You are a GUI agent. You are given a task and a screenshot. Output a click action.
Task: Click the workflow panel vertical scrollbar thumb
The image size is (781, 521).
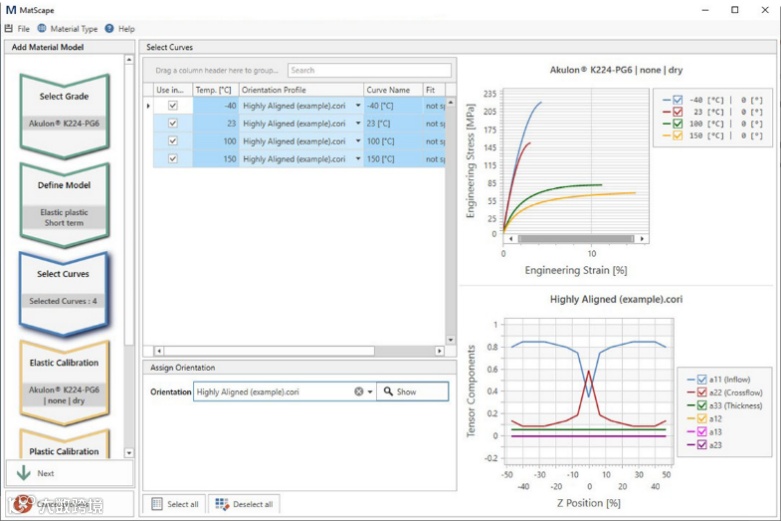[129, 205]
